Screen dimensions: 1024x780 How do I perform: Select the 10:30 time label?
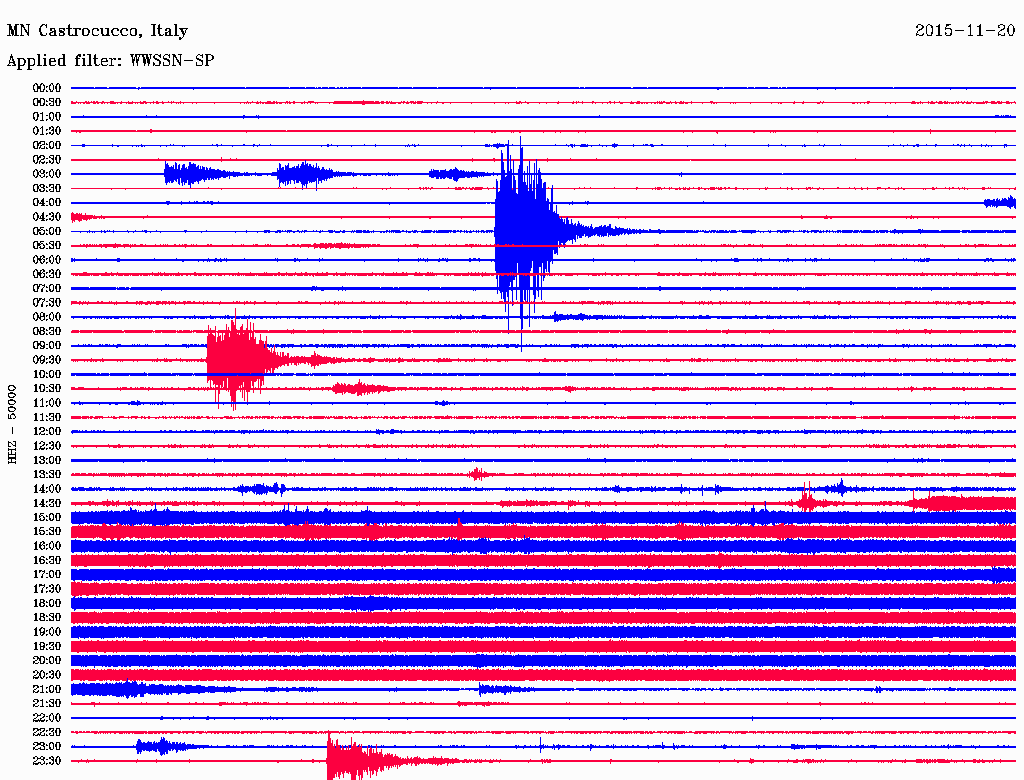click(47, 389)
